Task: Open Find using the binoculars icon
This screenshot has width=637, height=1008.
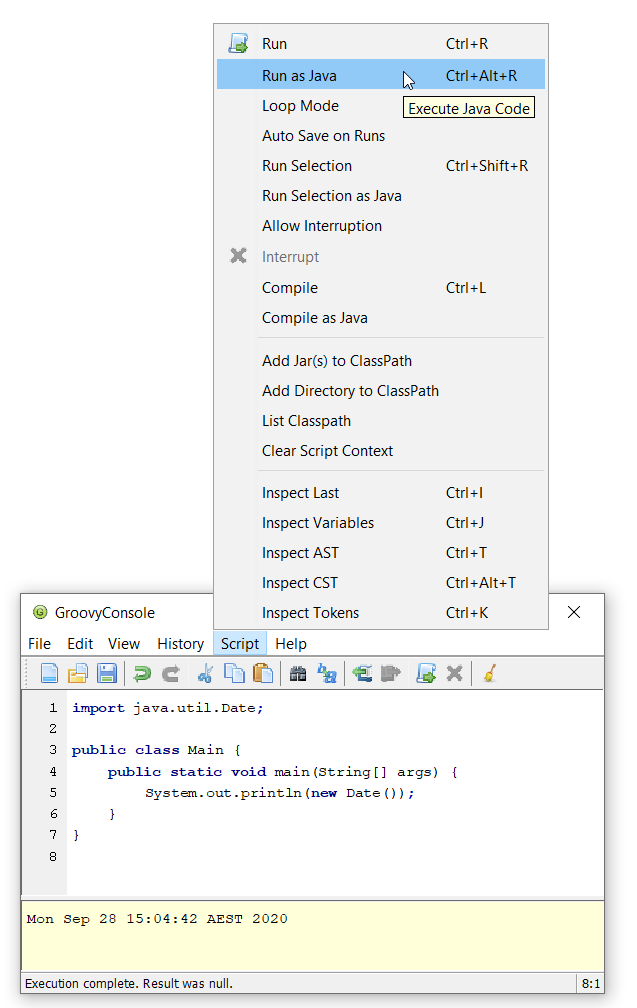Action: [298, 673]
